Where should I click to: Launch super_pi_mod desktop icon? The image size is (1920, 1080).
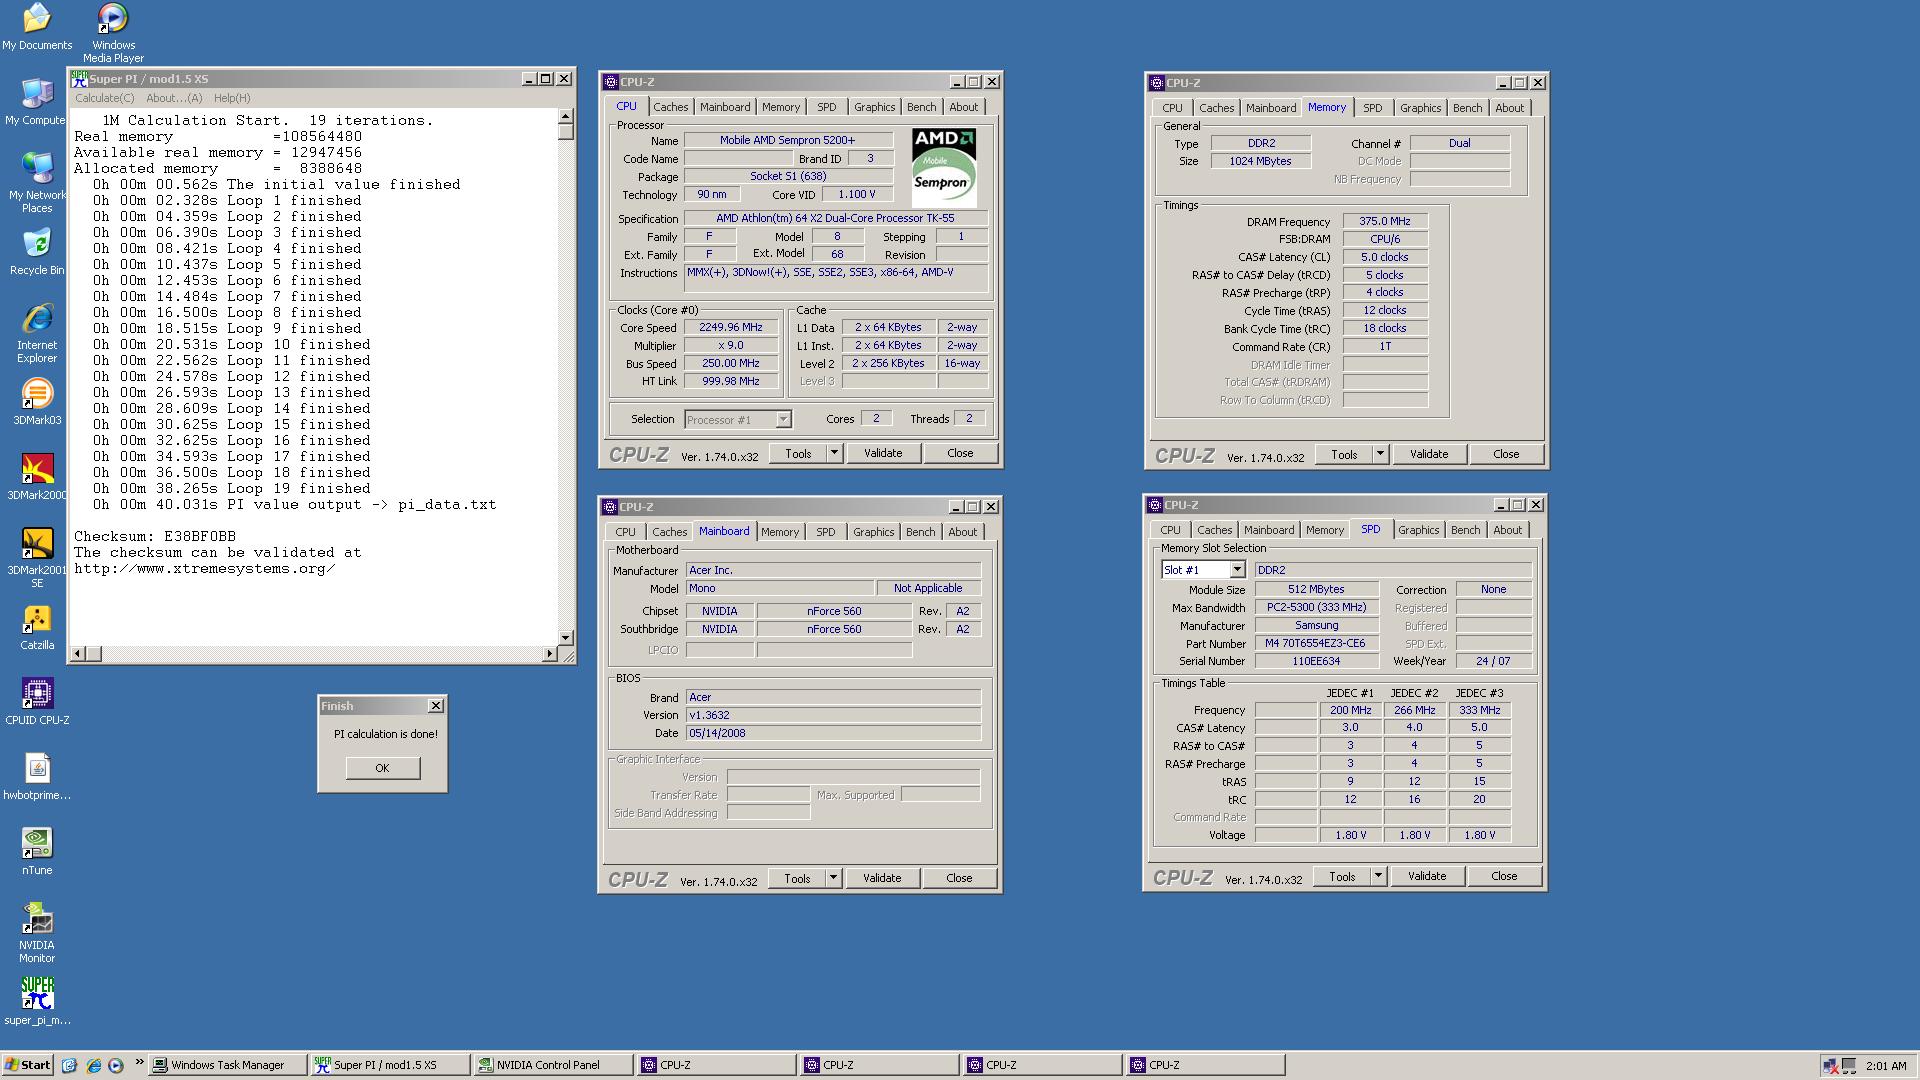37,1002
